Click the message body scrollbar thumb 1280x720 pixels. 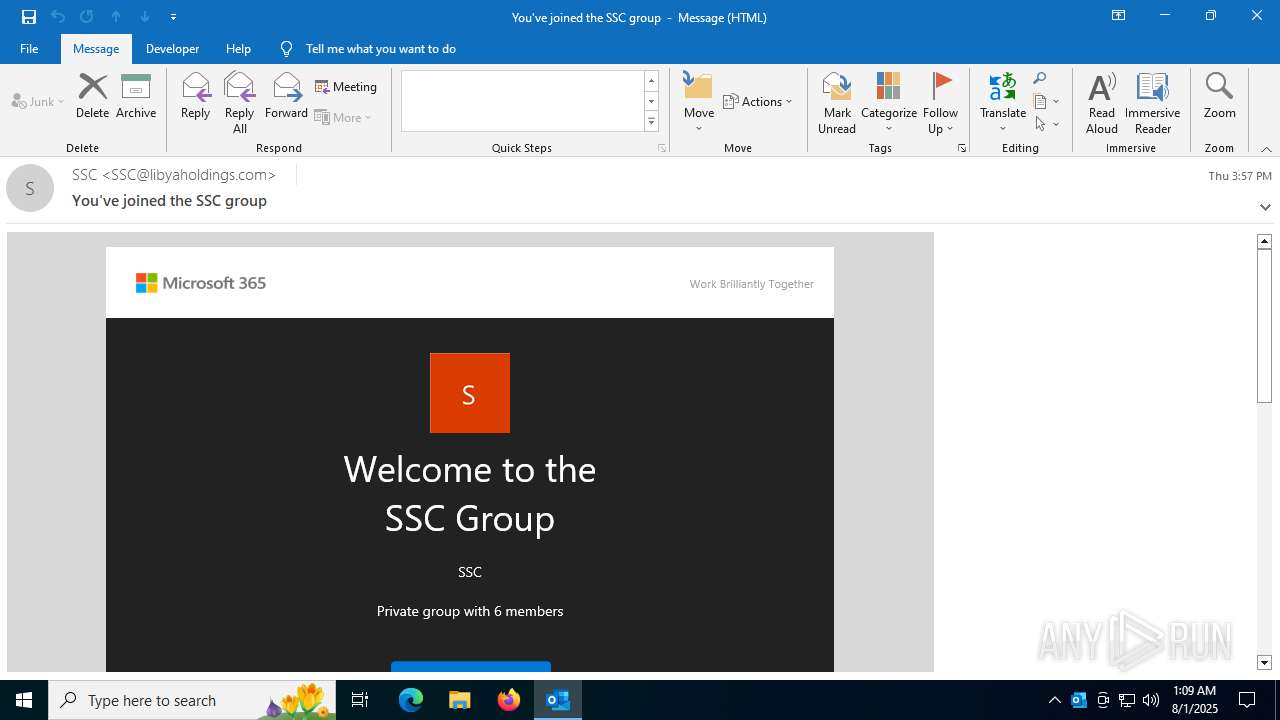(x=1264, y=325)
